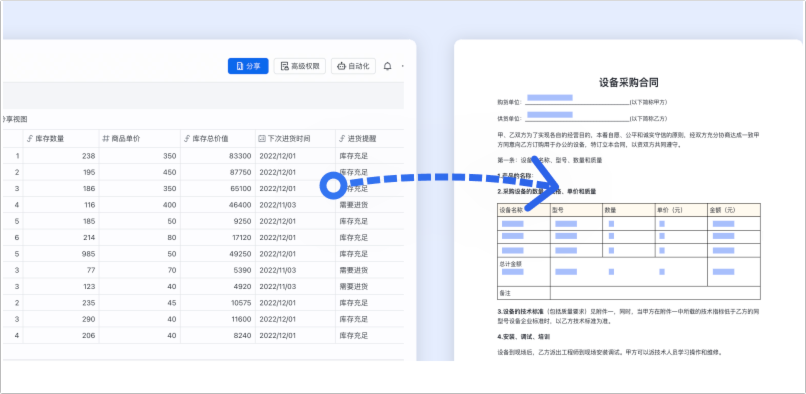
Task: Click 数量 header in contract table
Action: pos(610,210)
